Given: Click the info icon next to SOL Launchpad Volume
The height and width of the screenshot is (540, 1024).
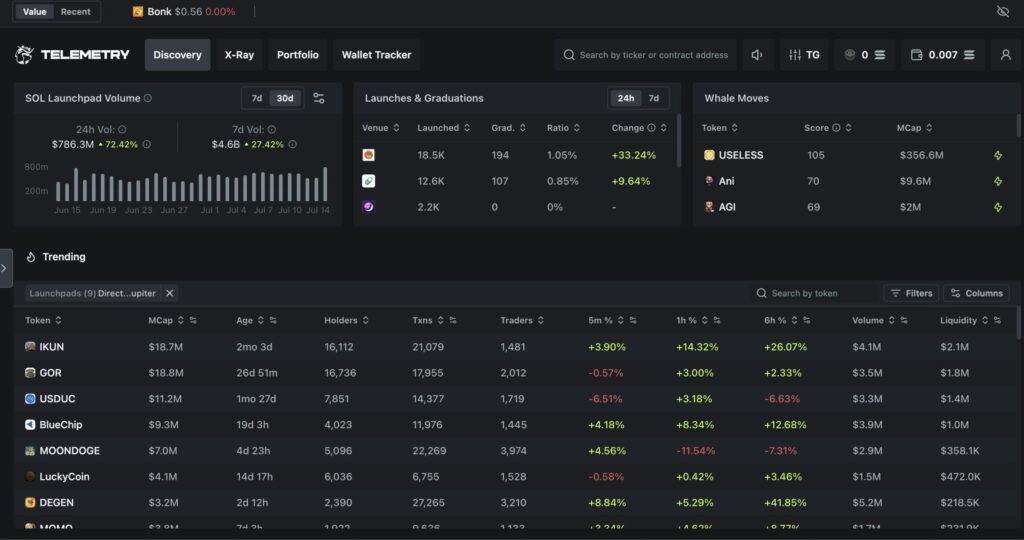Looking at the screenshot, I should (148, 98).
